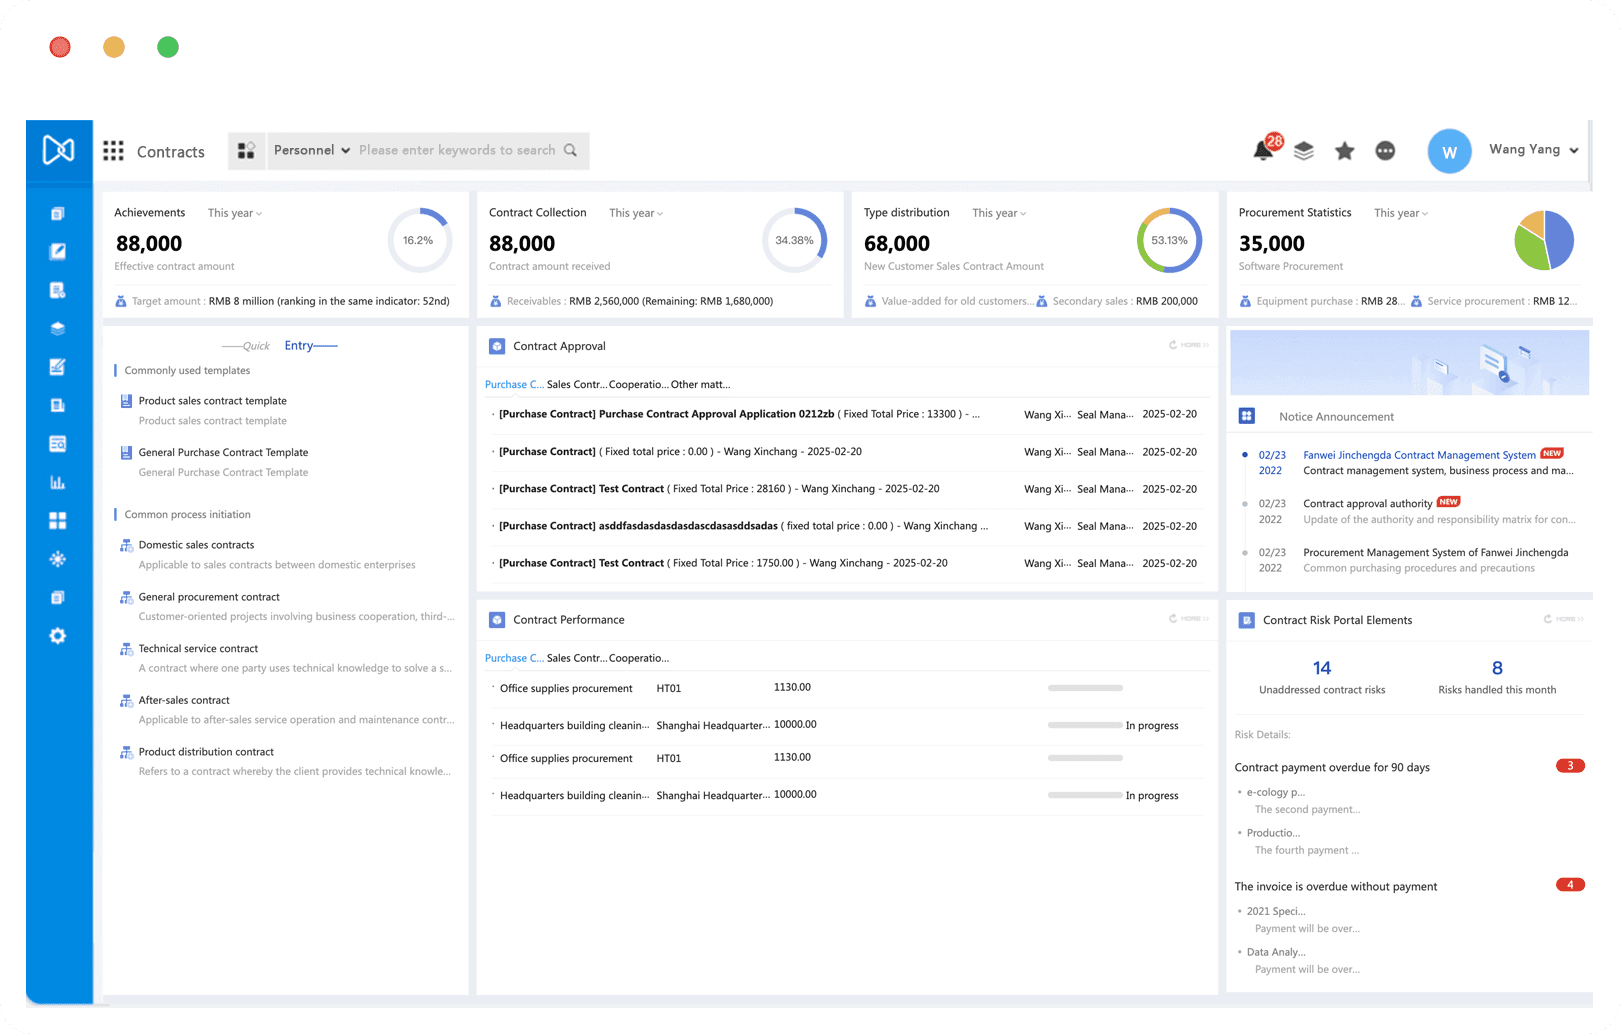Screen dimensions: 1620x1034
Task: Open Technical service contract process
Action: click(x=198, y=649)
